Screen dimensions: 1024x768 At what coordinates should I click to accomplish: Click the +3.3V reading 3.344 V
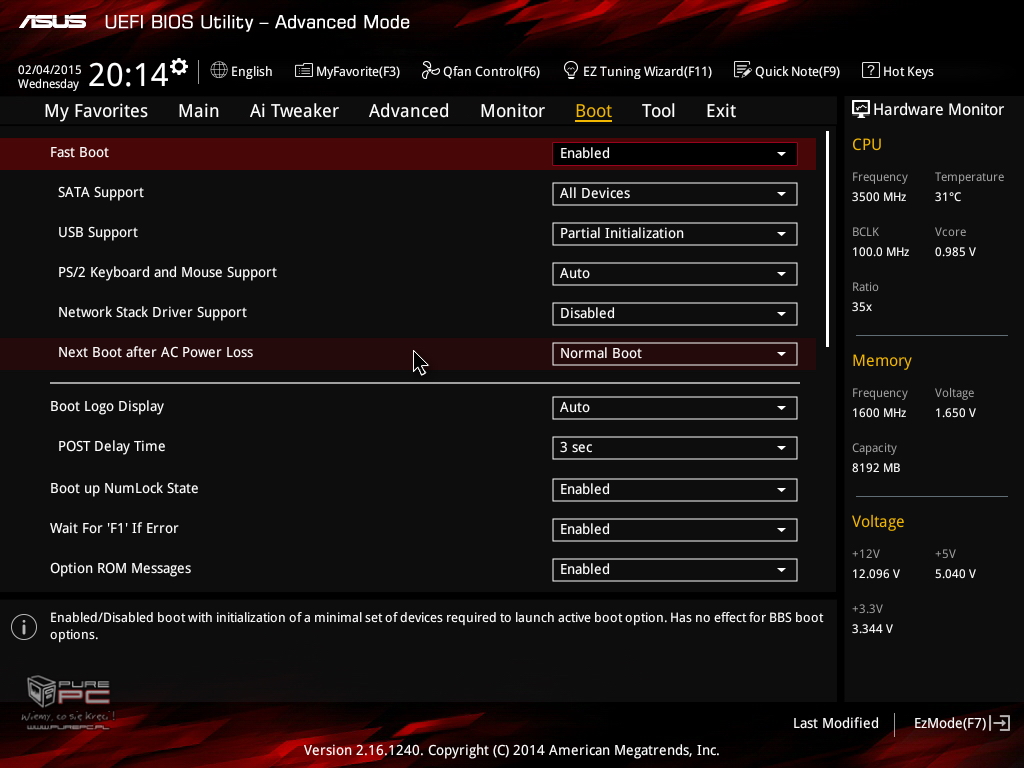coord(872,629)
